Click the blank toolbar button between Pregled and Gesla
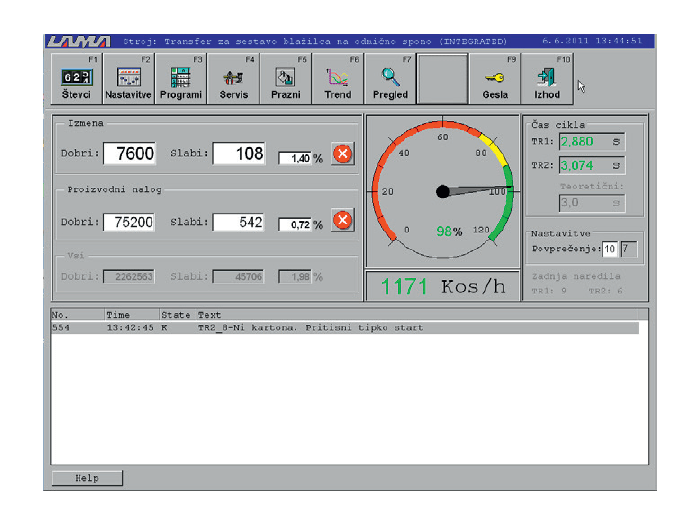700x525 pixels. 442,79
